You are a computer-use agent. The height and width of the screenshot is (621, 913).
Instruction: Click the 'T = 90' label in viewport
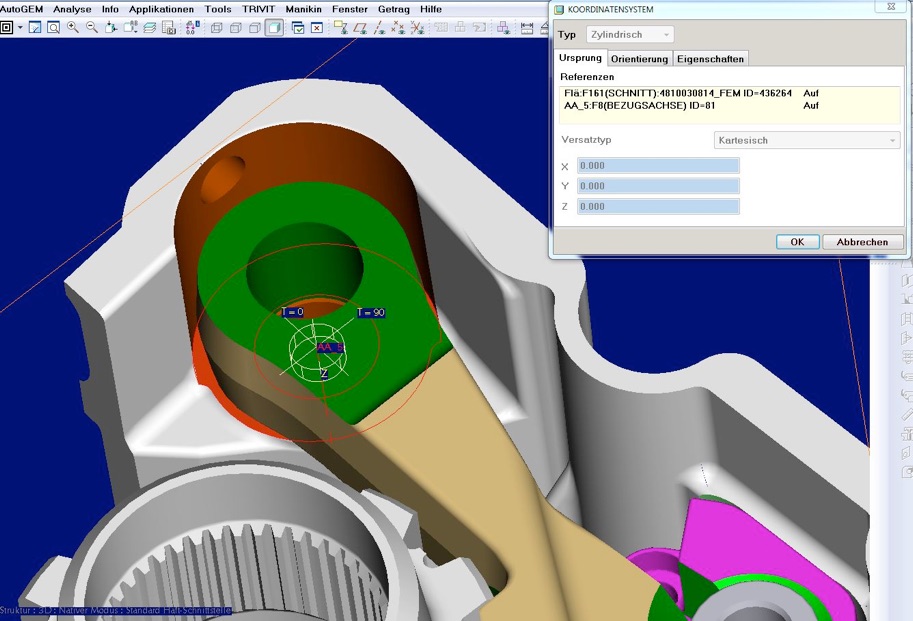pos(371,313)
